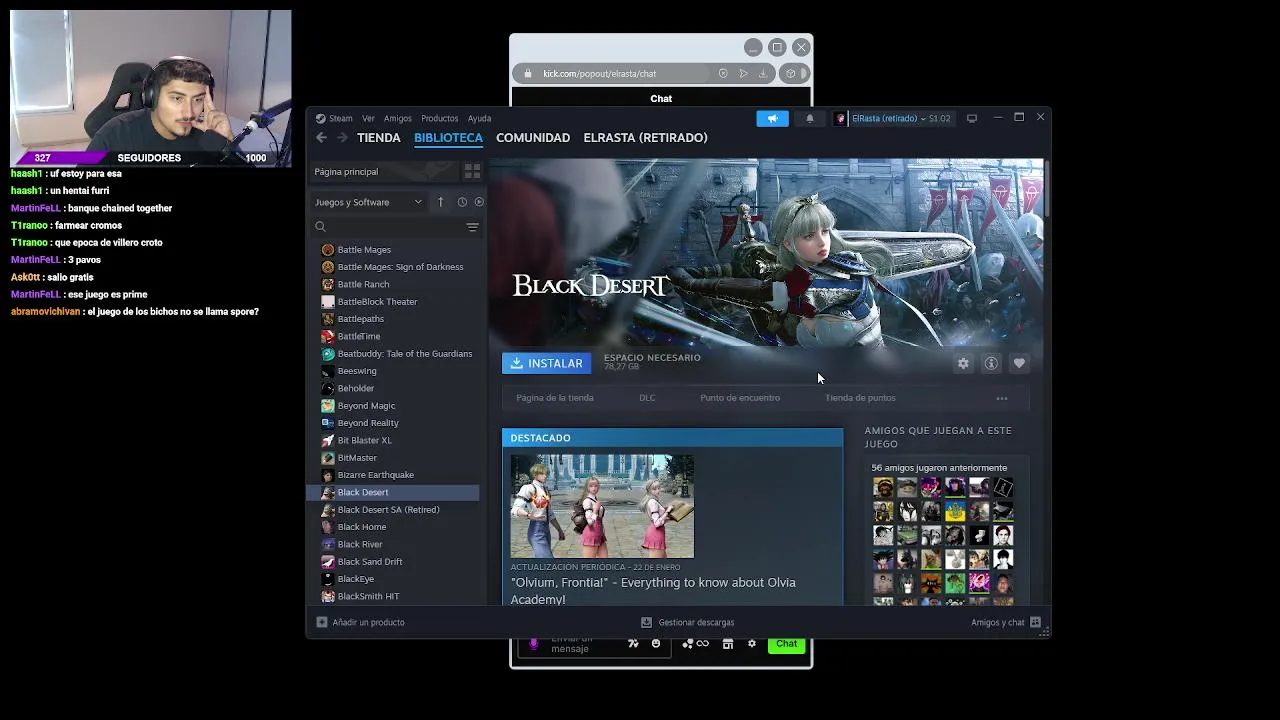The width and height of the screenshot is (1280, 720).
Task: Click the bubbles infinity icon in Kick chat
Action: [x=695, y=644]
